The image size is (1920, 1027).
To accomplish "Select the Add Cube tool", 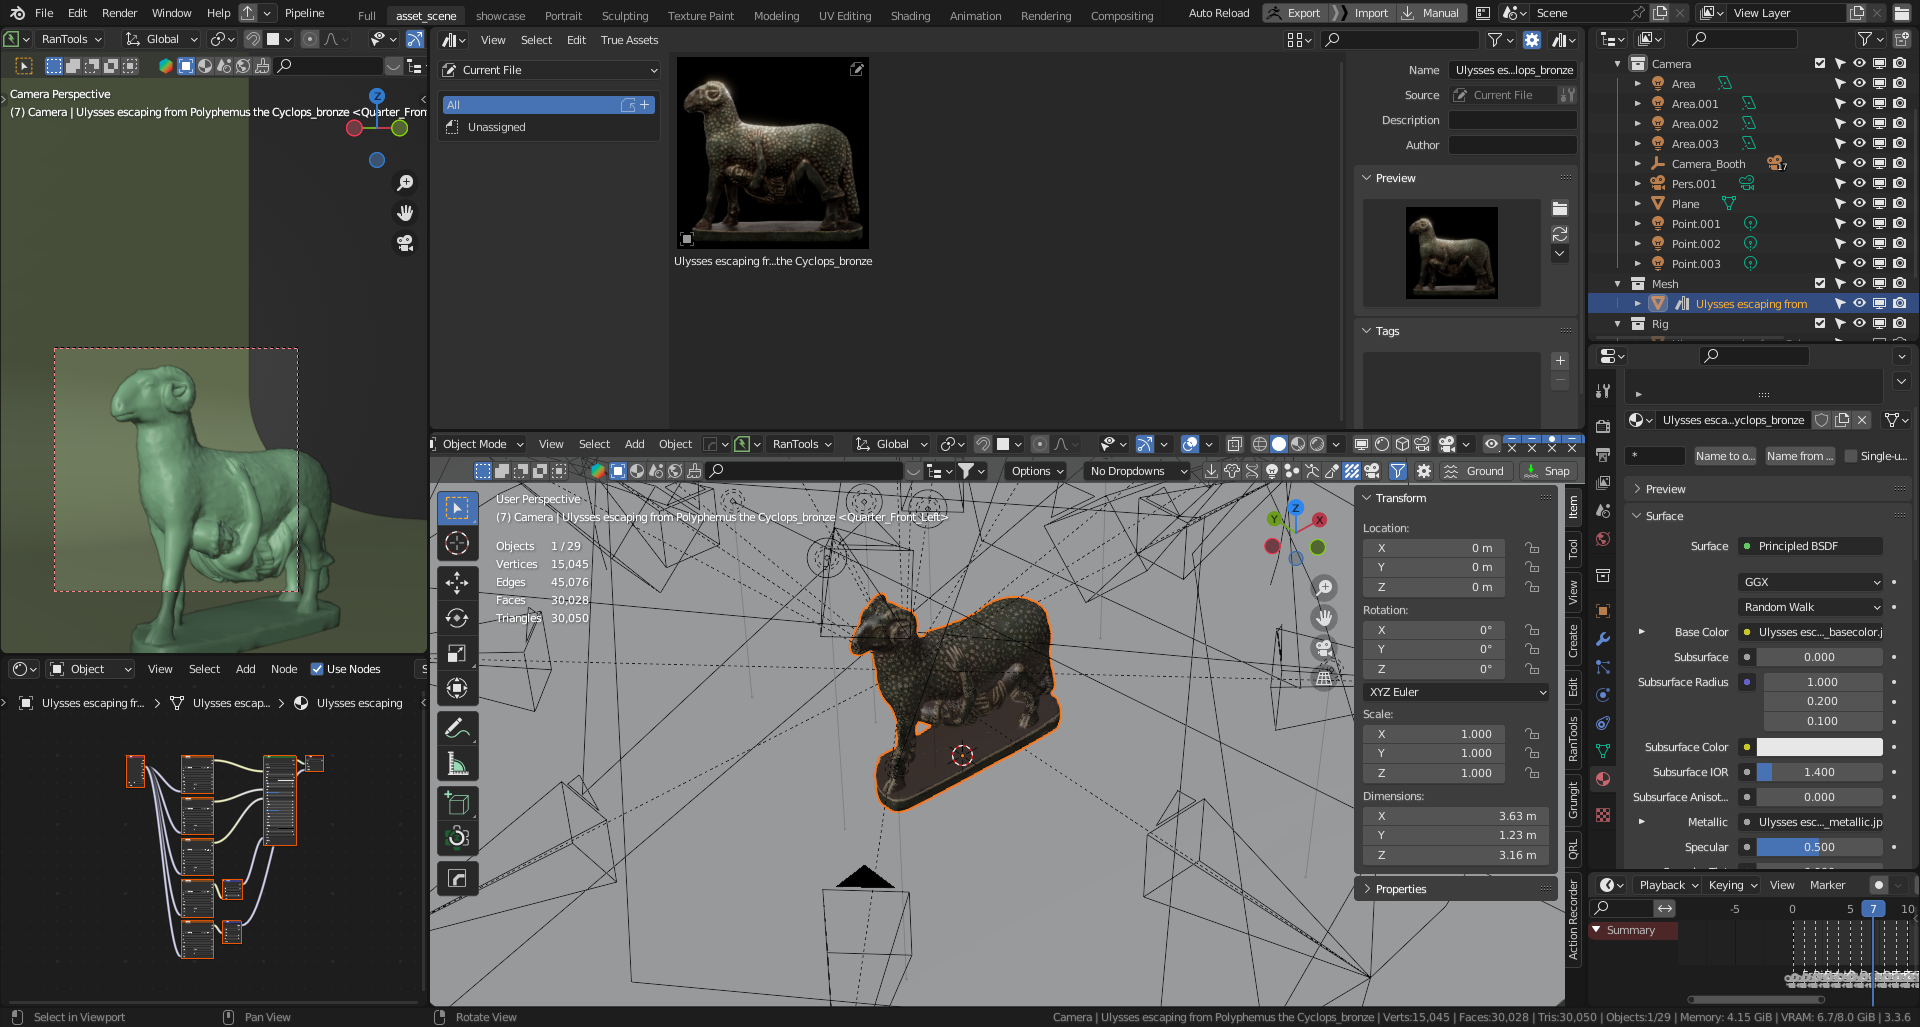I will tap(457, 803).
